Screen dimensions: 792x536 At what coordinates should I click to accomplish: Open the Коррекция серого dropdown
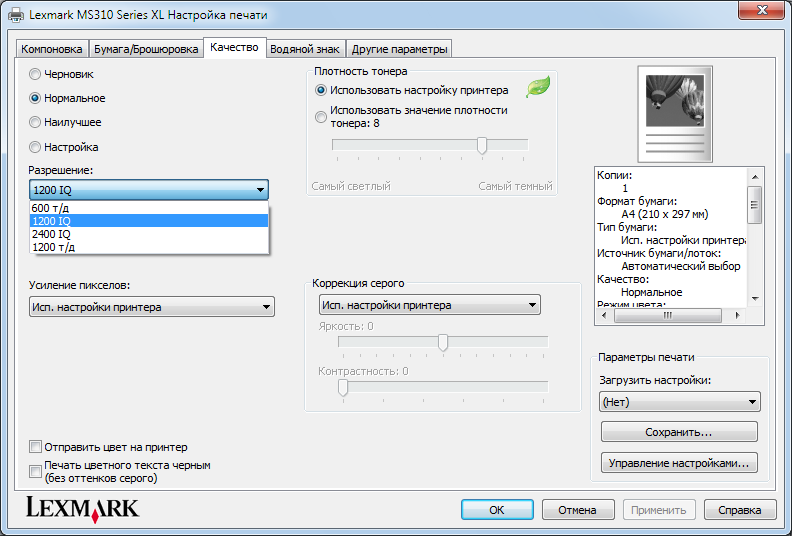coord(430,305)
